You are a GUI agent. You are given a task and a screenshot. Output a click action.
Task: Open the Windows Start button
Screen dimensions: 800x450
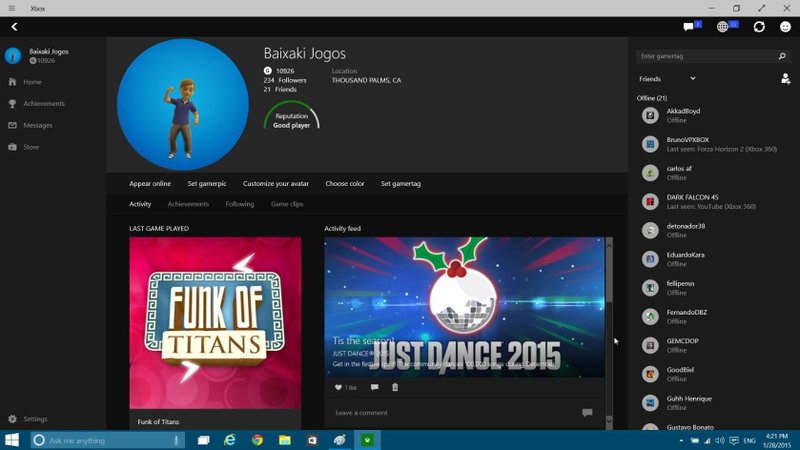[x=12, y=440]
